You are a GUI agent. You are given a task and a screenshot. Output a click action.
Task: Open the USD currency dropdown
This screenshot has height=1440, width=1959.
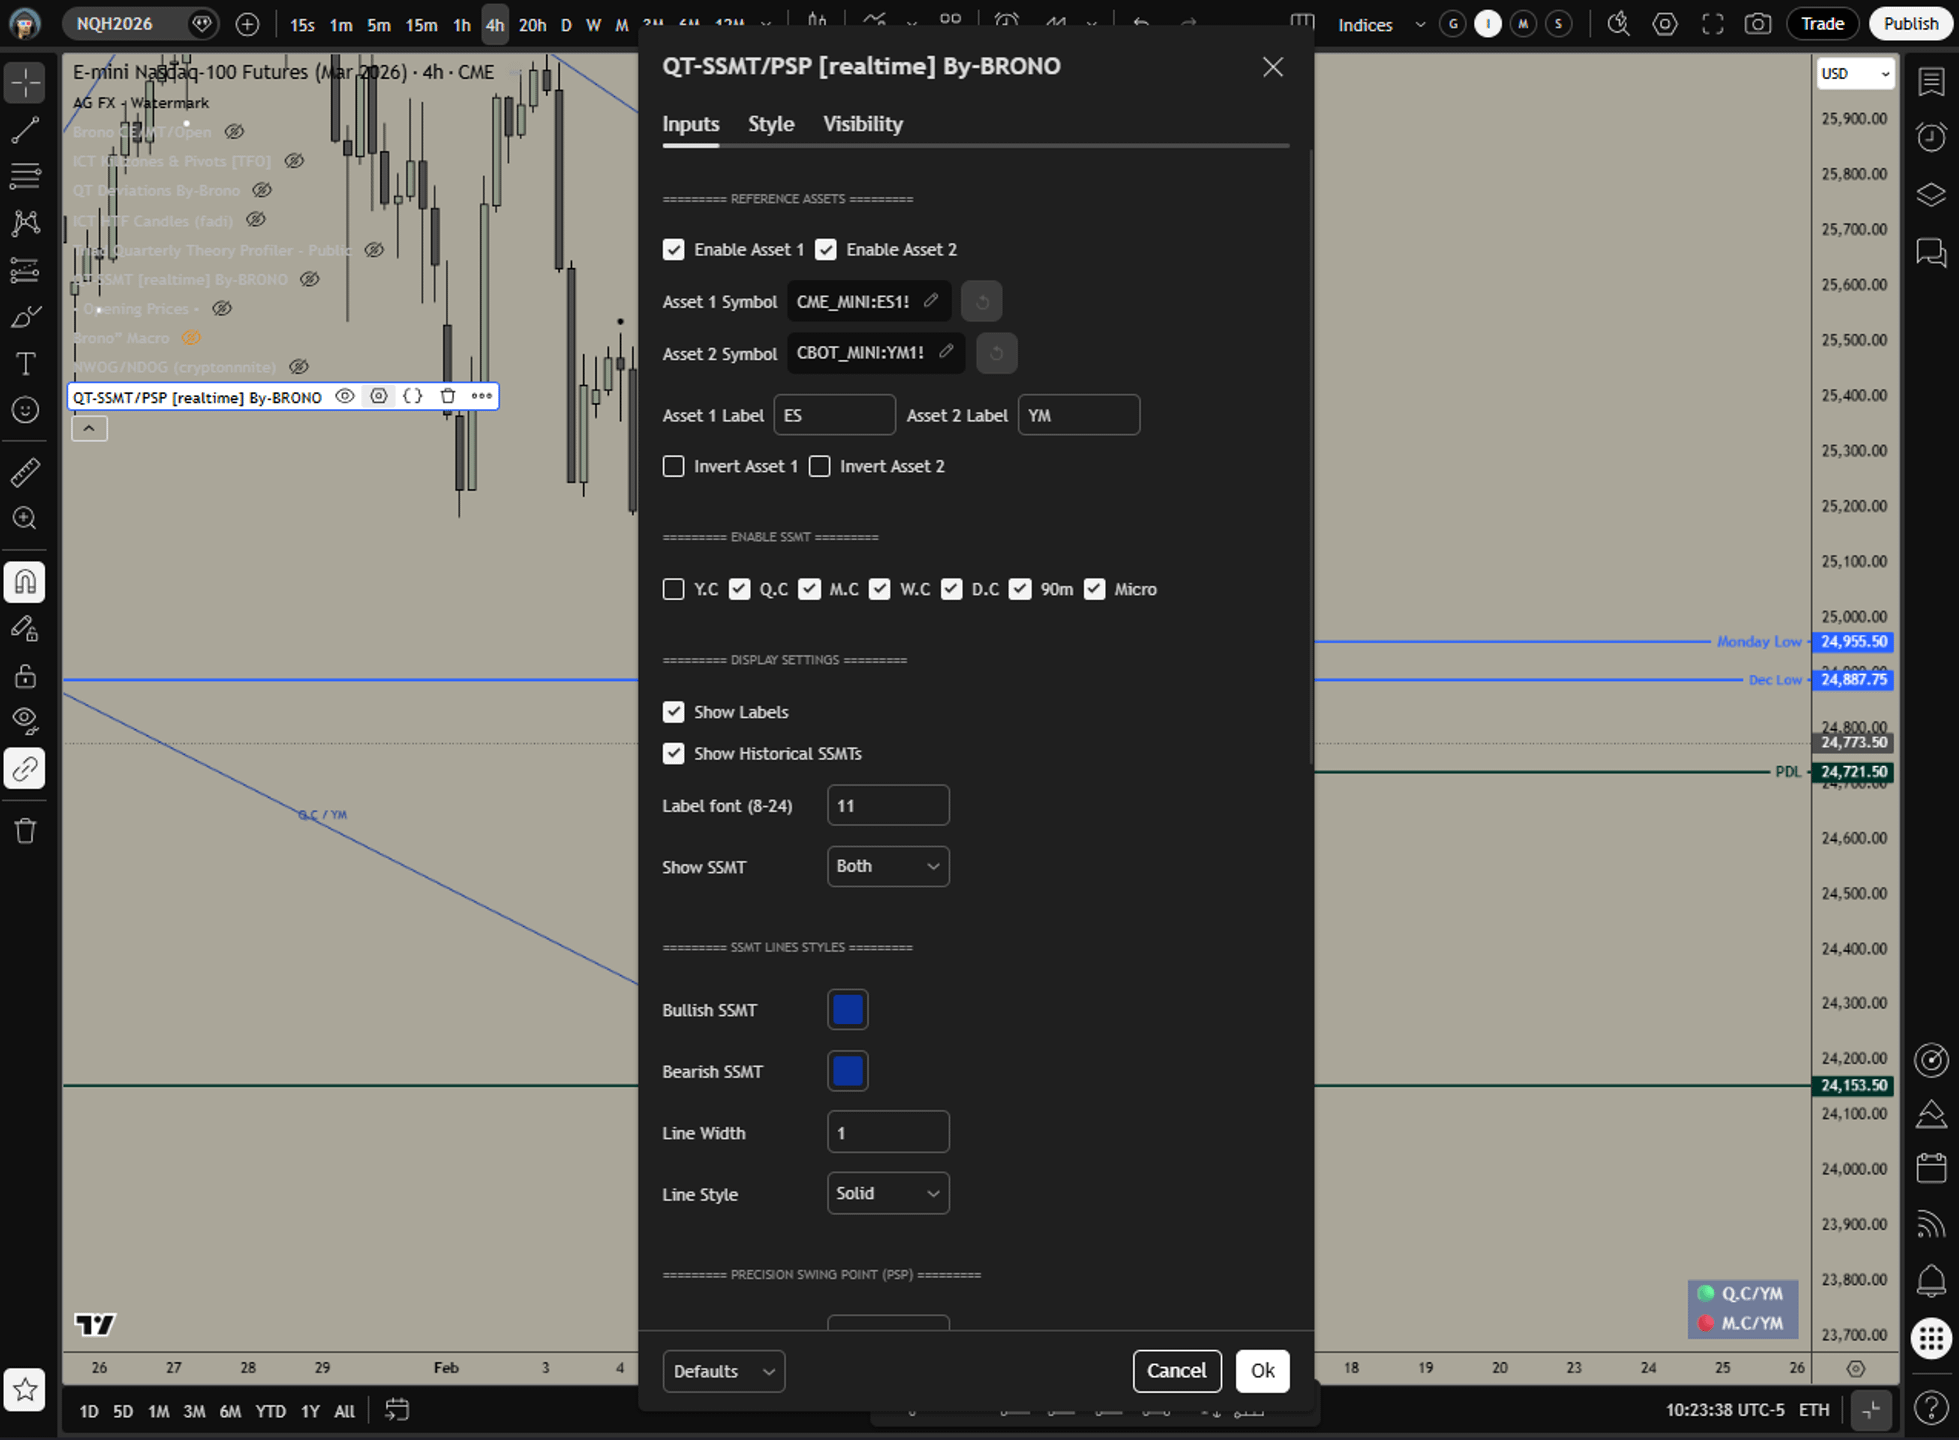[1855, 73]
